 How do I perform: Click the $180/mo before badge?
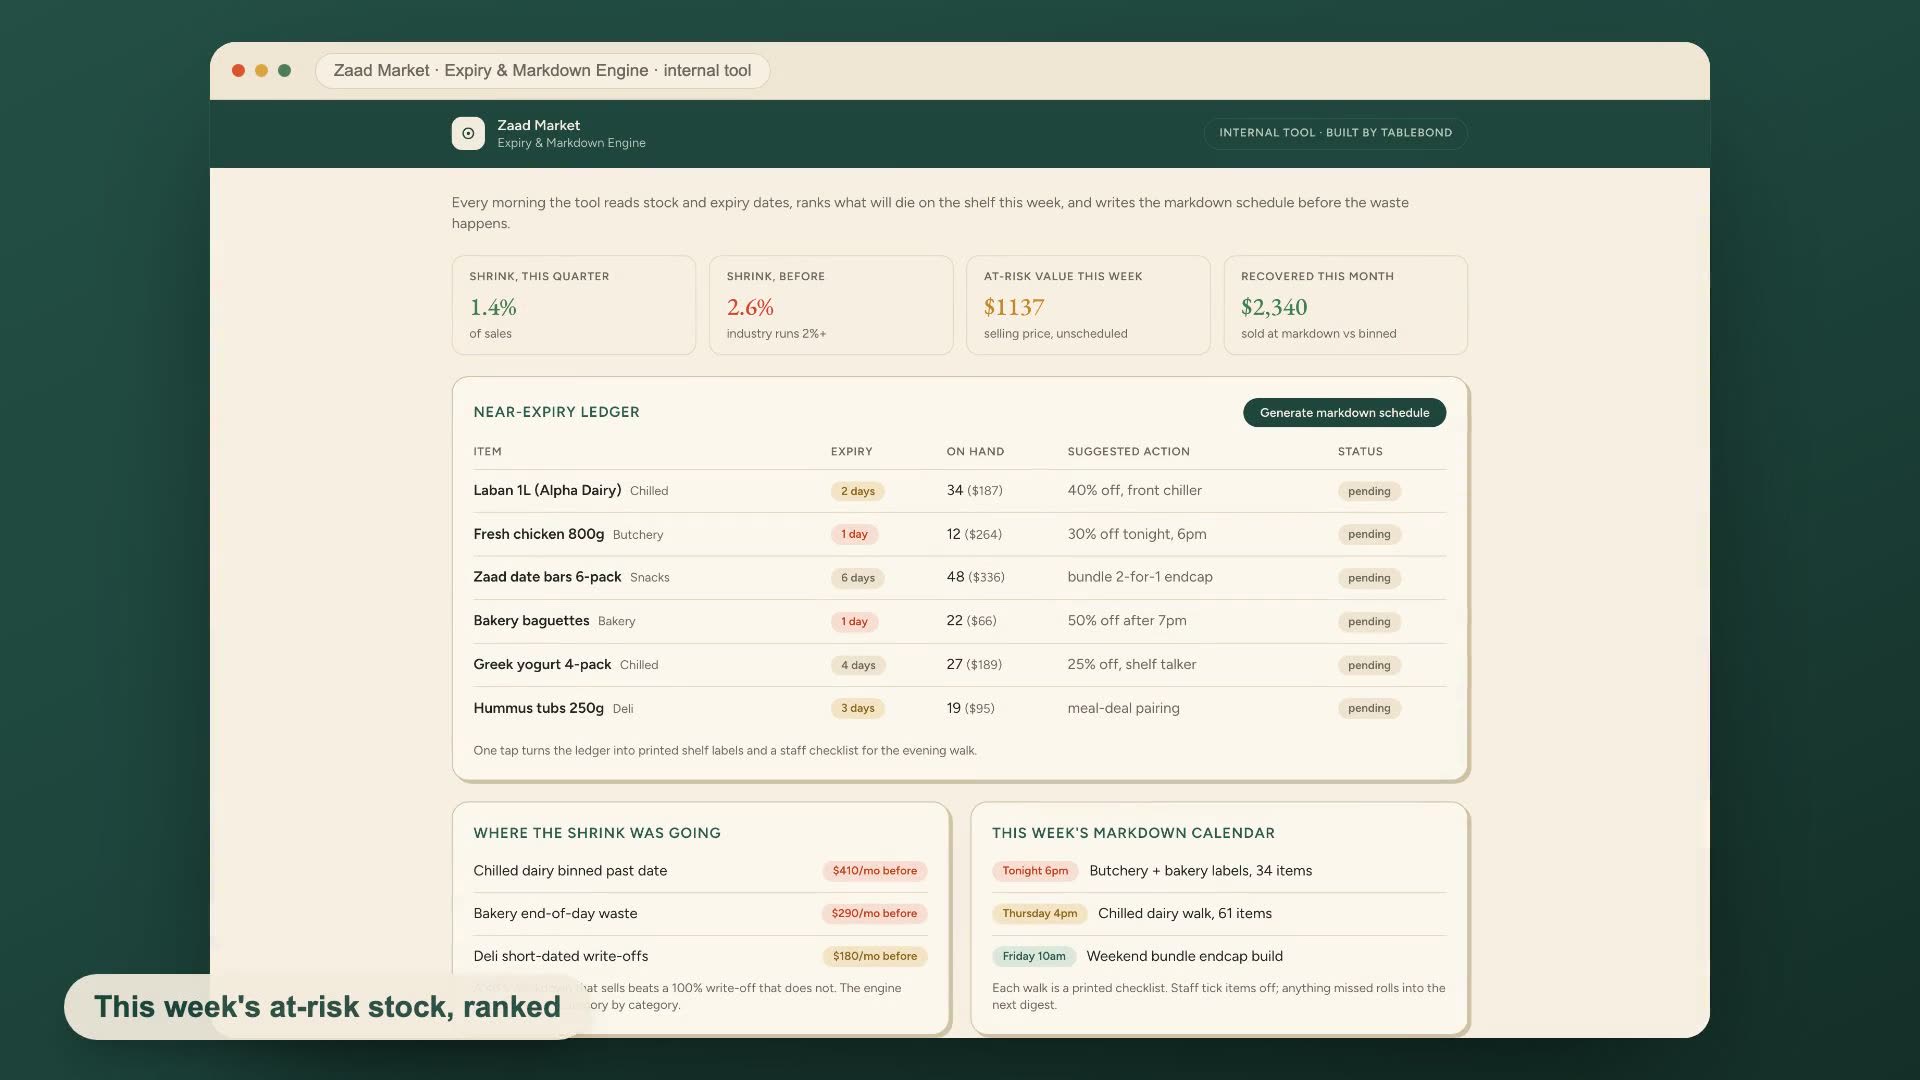(x=874, y=957)
